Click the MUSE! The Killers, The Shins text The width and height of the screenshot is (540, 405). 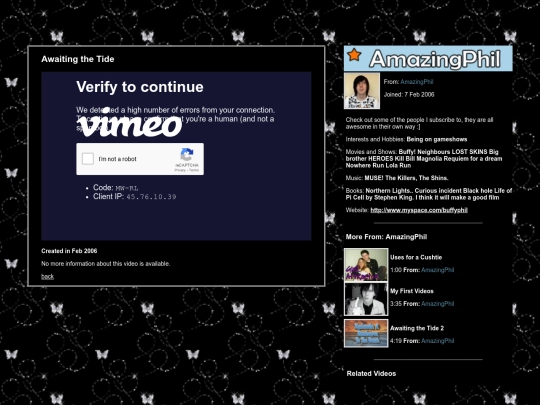point(406,178)
